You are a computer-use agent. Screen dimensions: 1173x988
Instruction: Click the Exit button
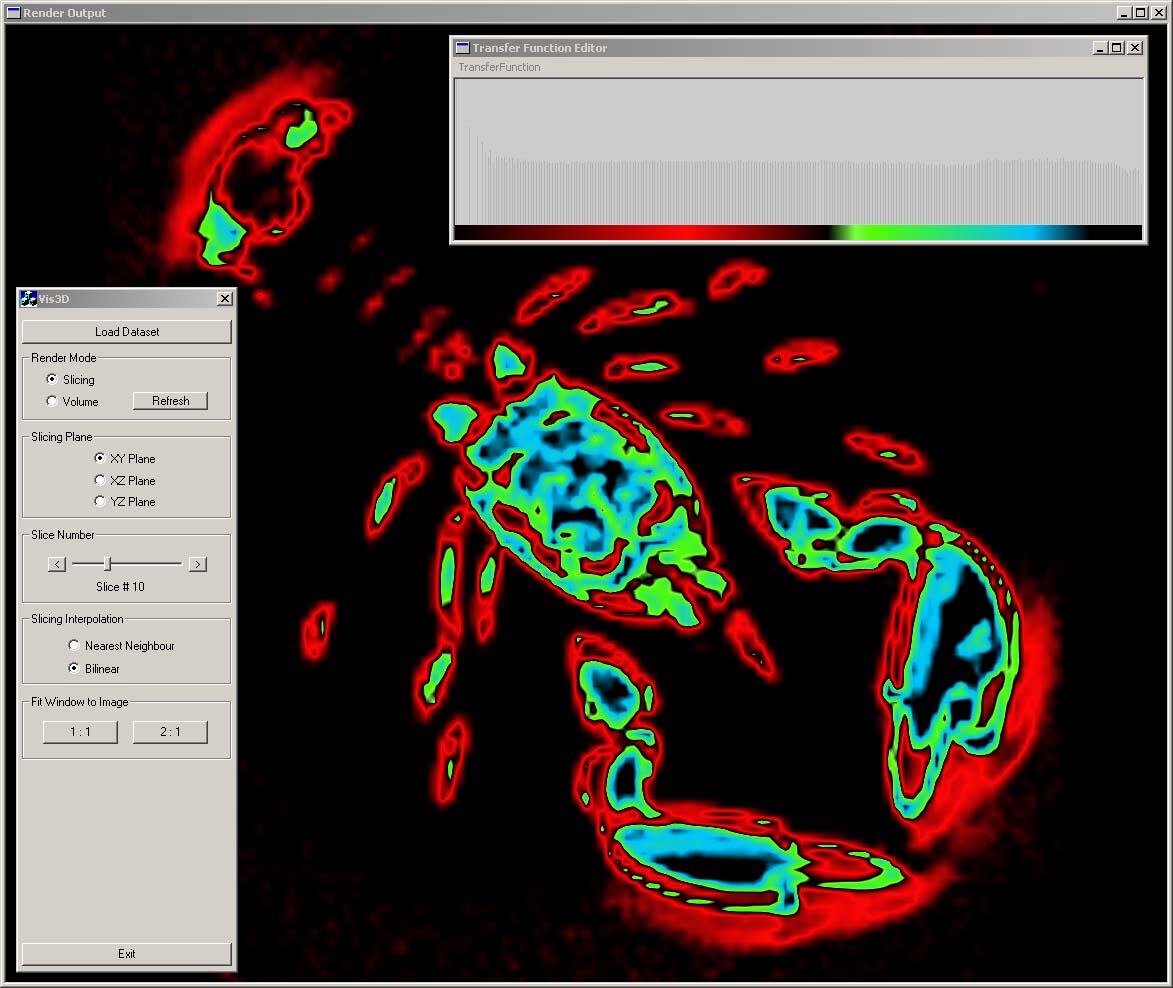pos(126,954)
